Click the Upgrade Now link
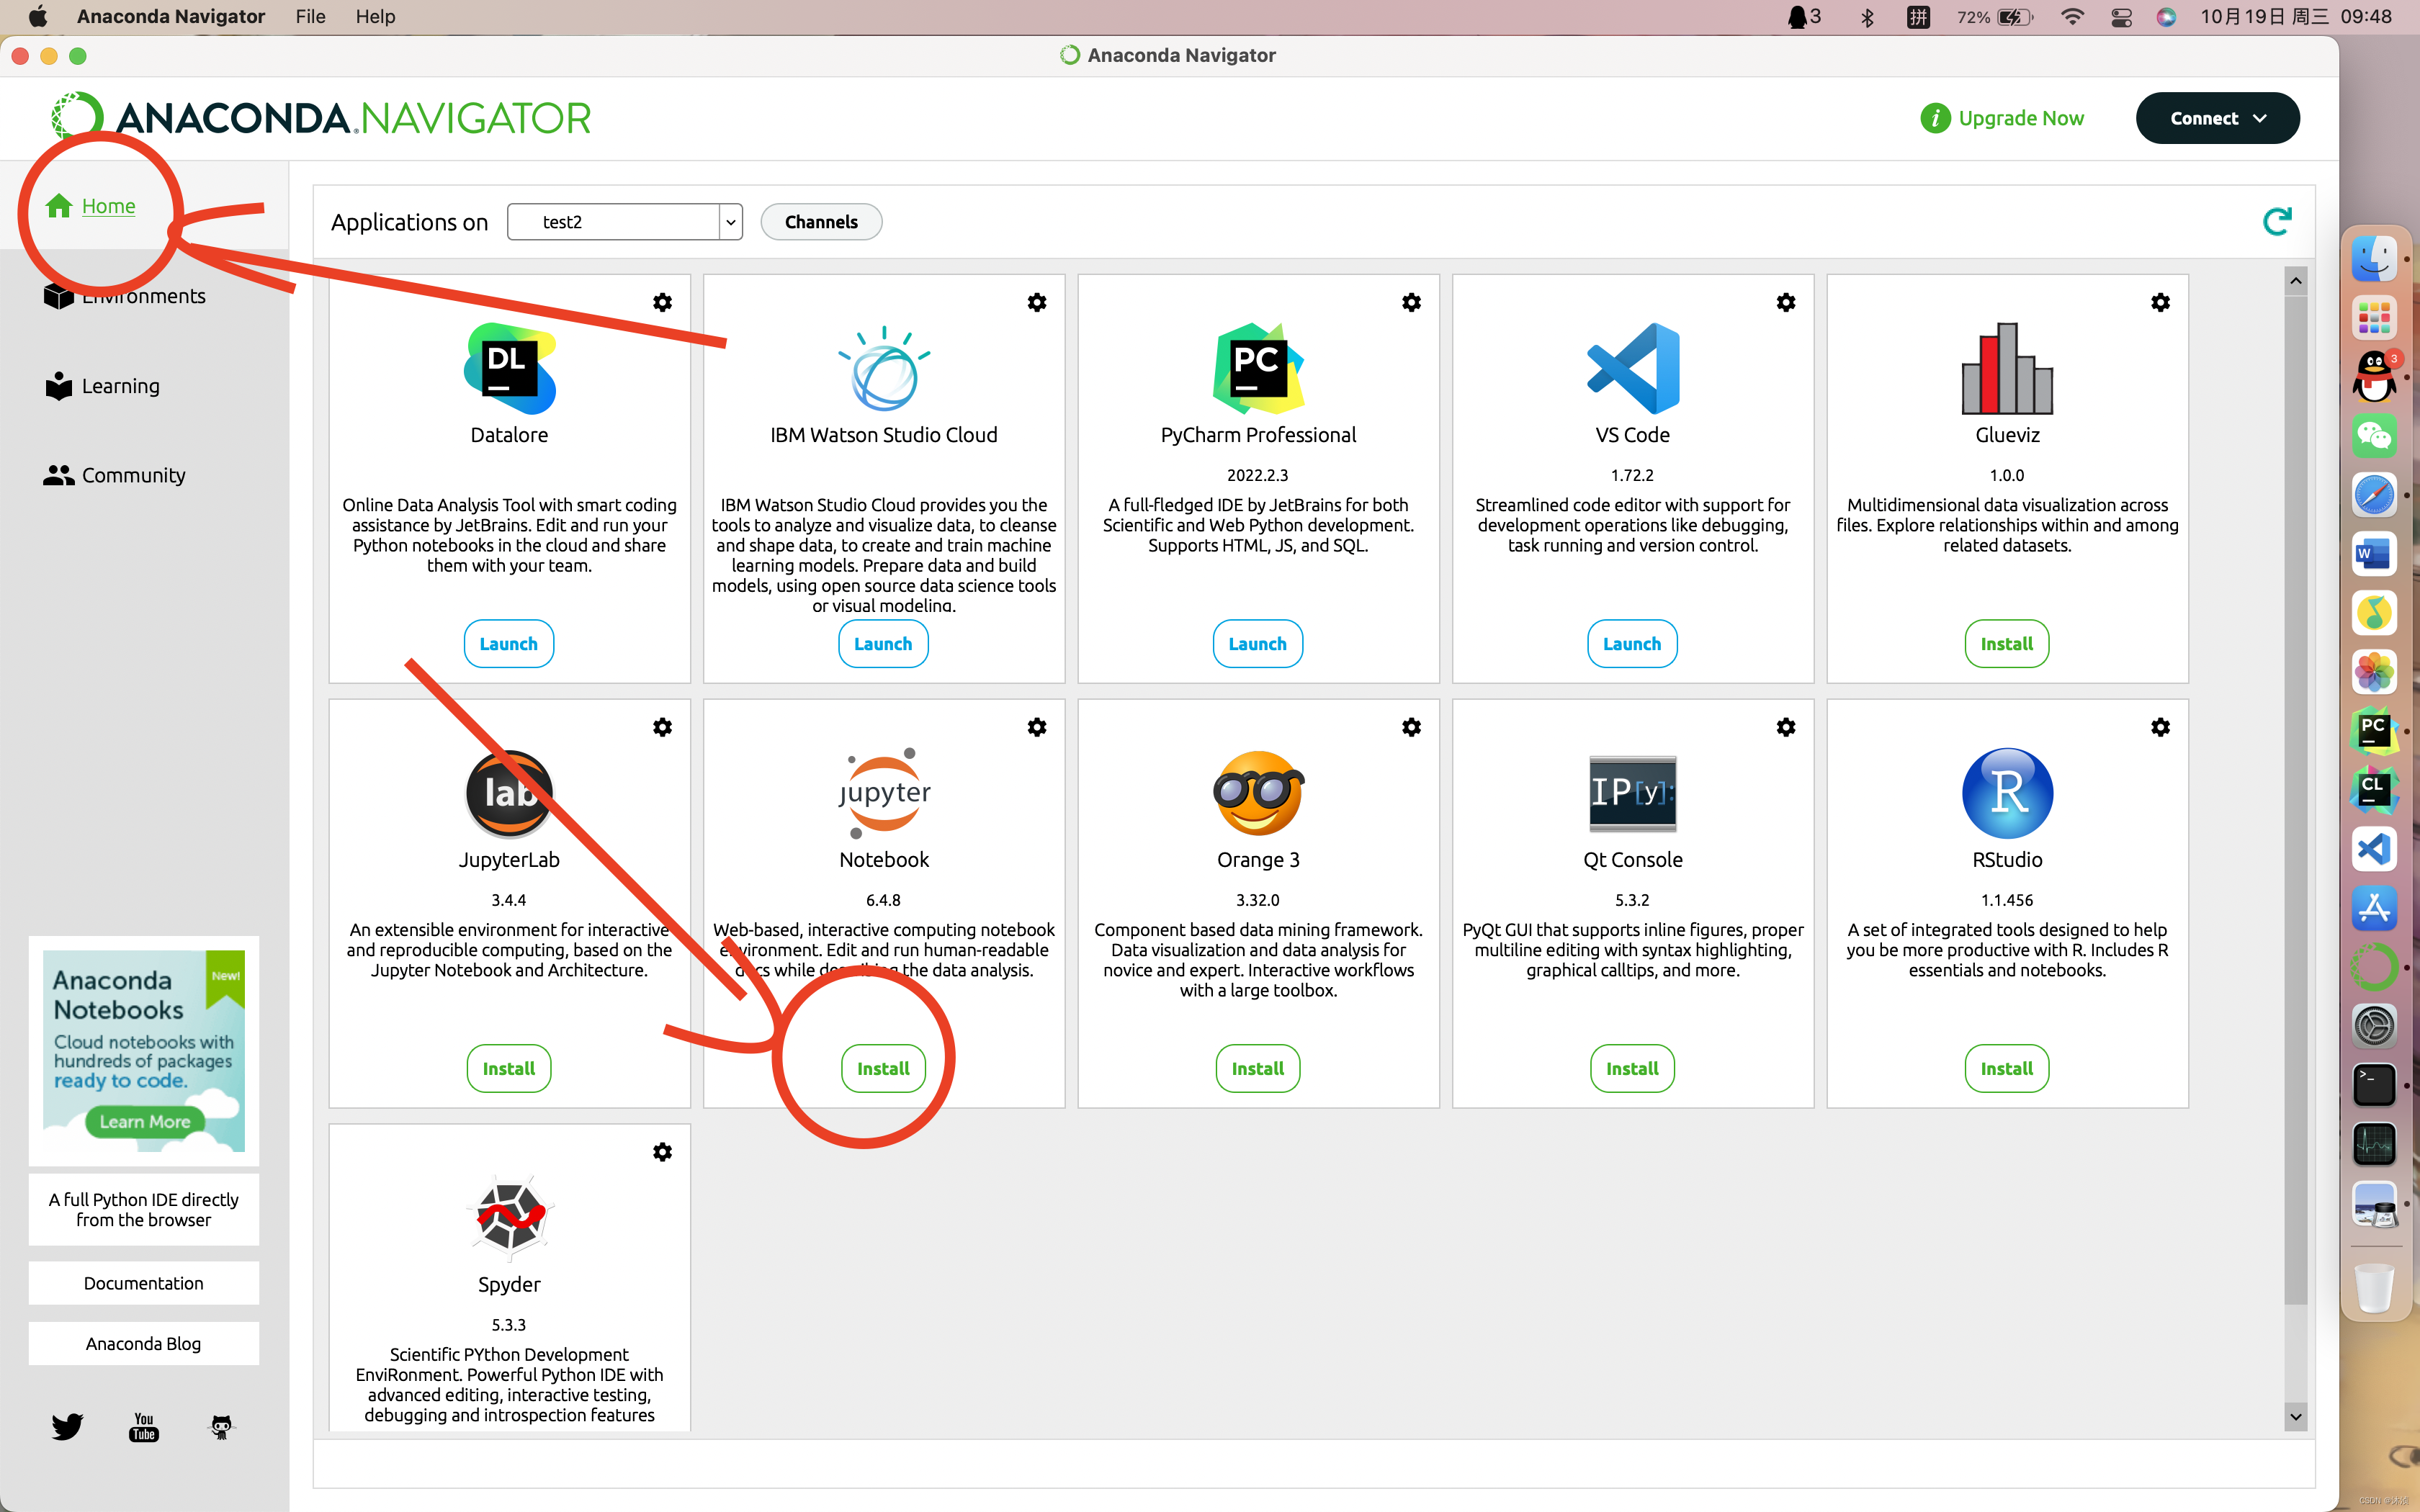2420x1512 pixels. click(2020, 118)
